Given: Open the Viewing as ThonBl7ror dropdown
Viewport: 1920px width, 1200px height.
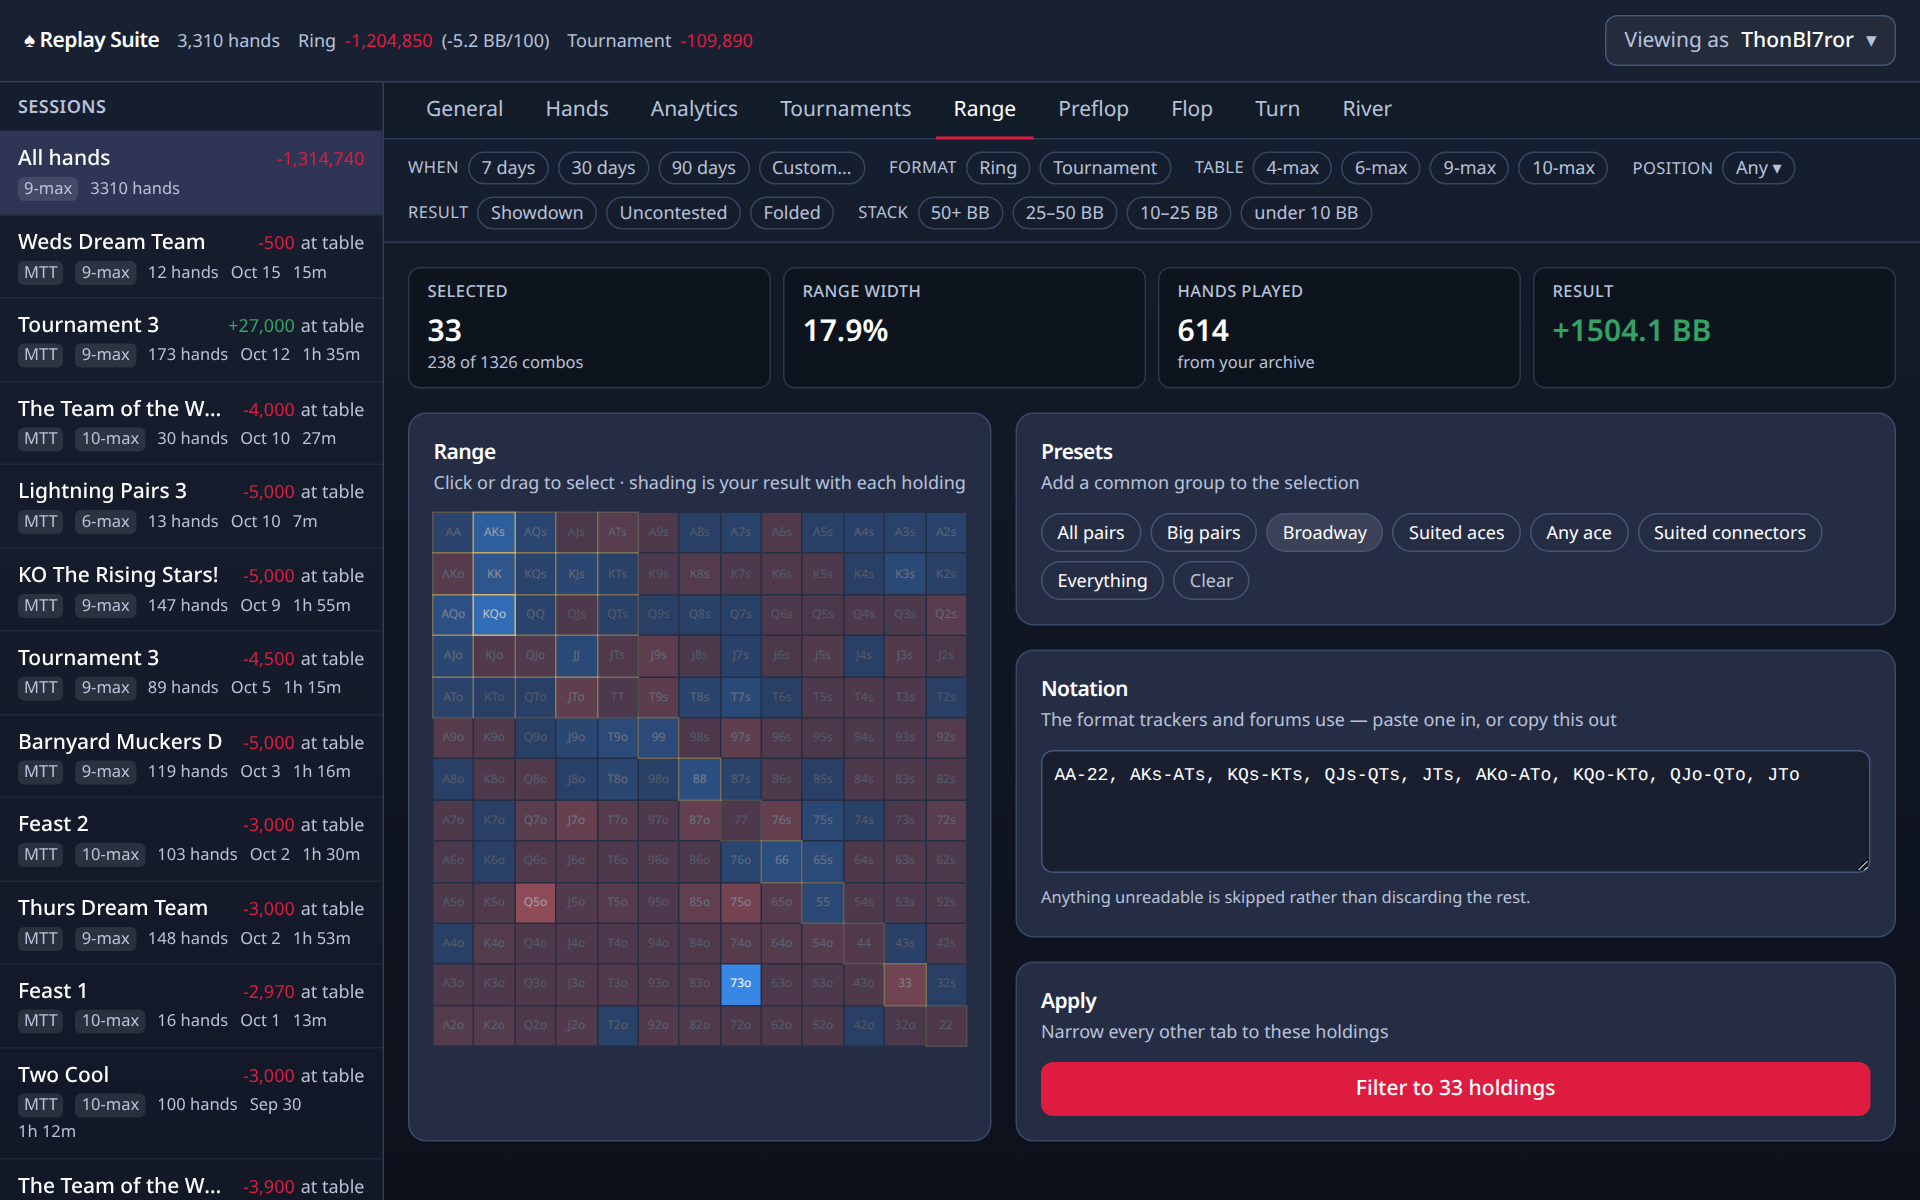Looking at the screenshot, I should coord(1749,40).
